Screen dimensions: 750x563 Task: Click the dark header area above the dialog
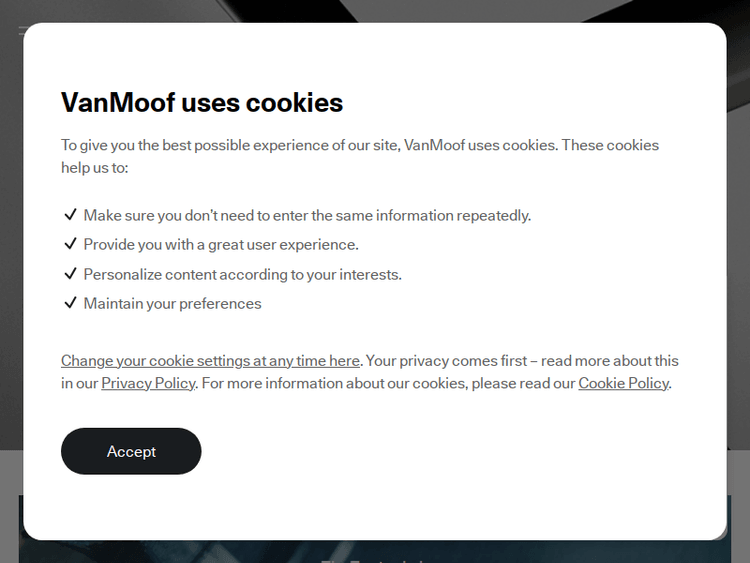coord(375,10)
